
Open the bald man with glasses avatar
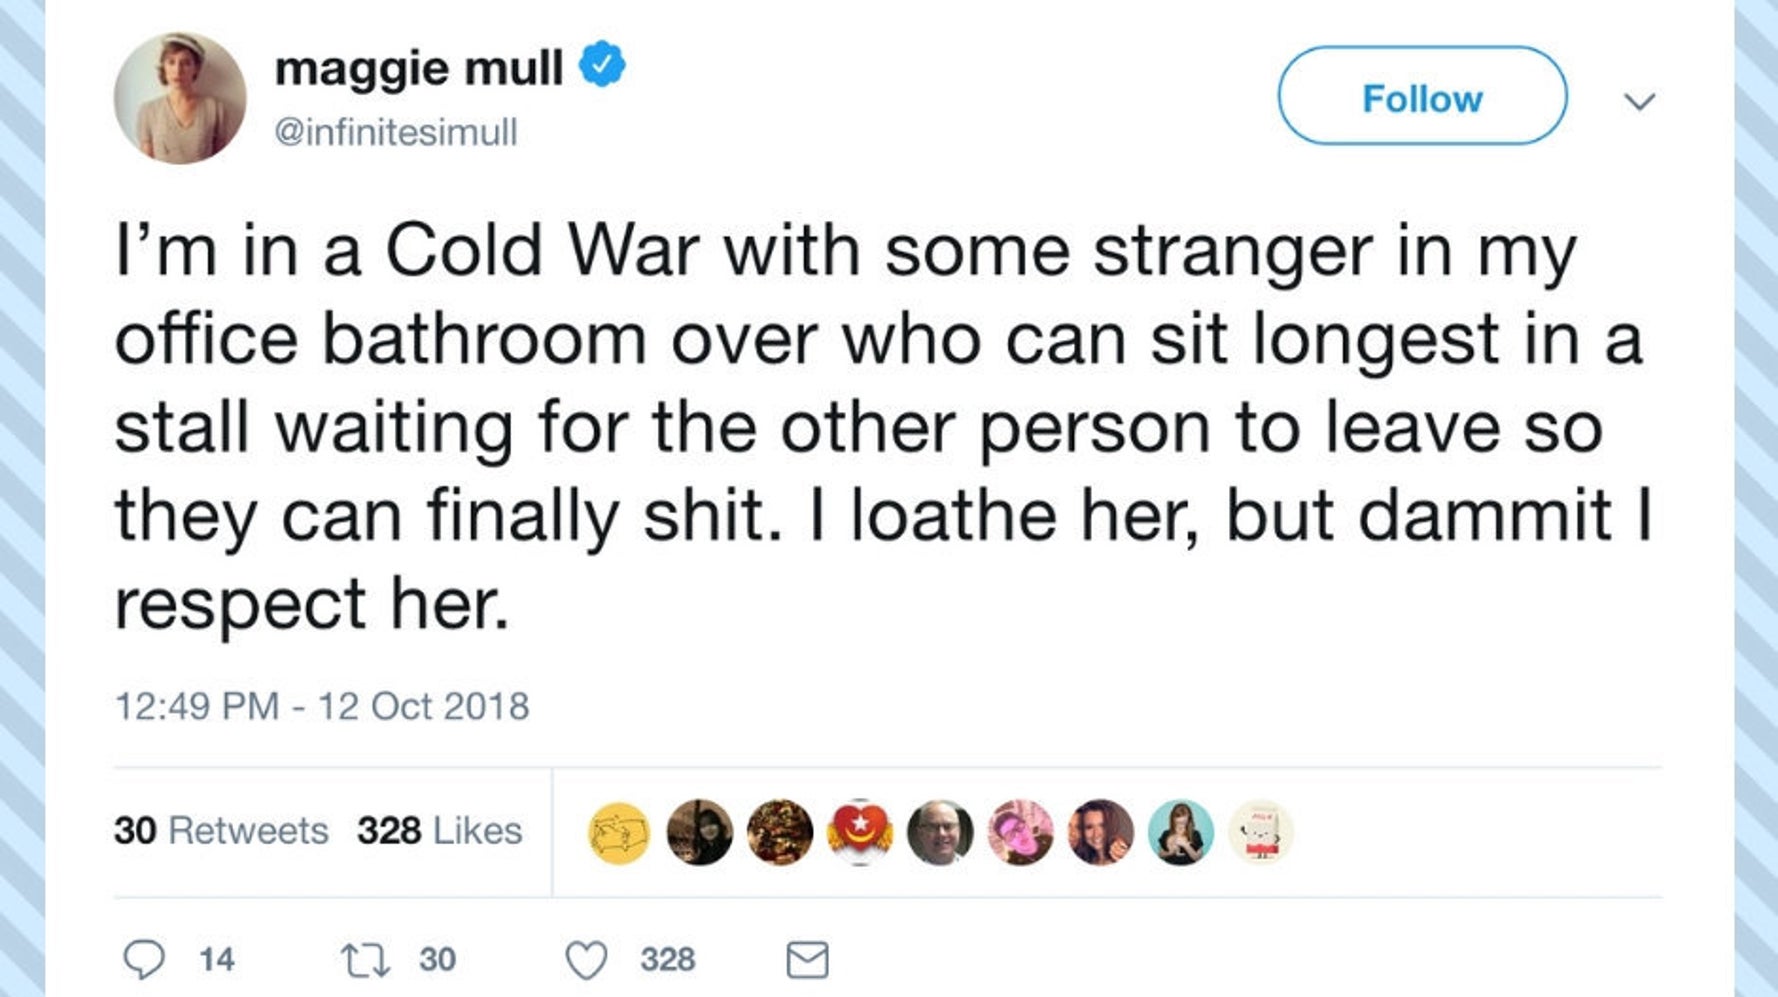point(939,832)
